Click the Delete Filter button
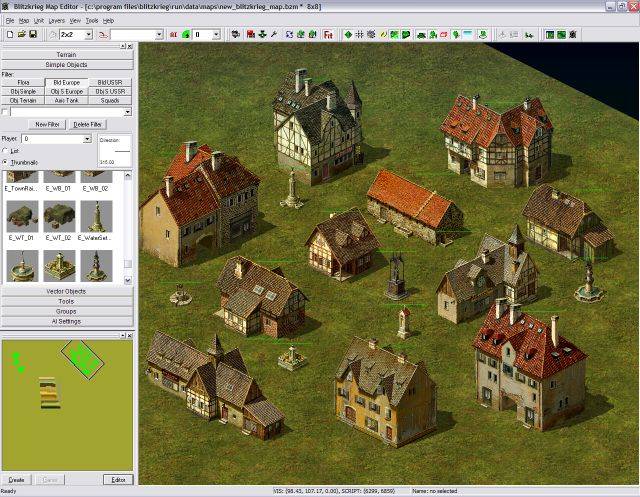The height and width of the screenshot is (497, 640). point(88,123)
